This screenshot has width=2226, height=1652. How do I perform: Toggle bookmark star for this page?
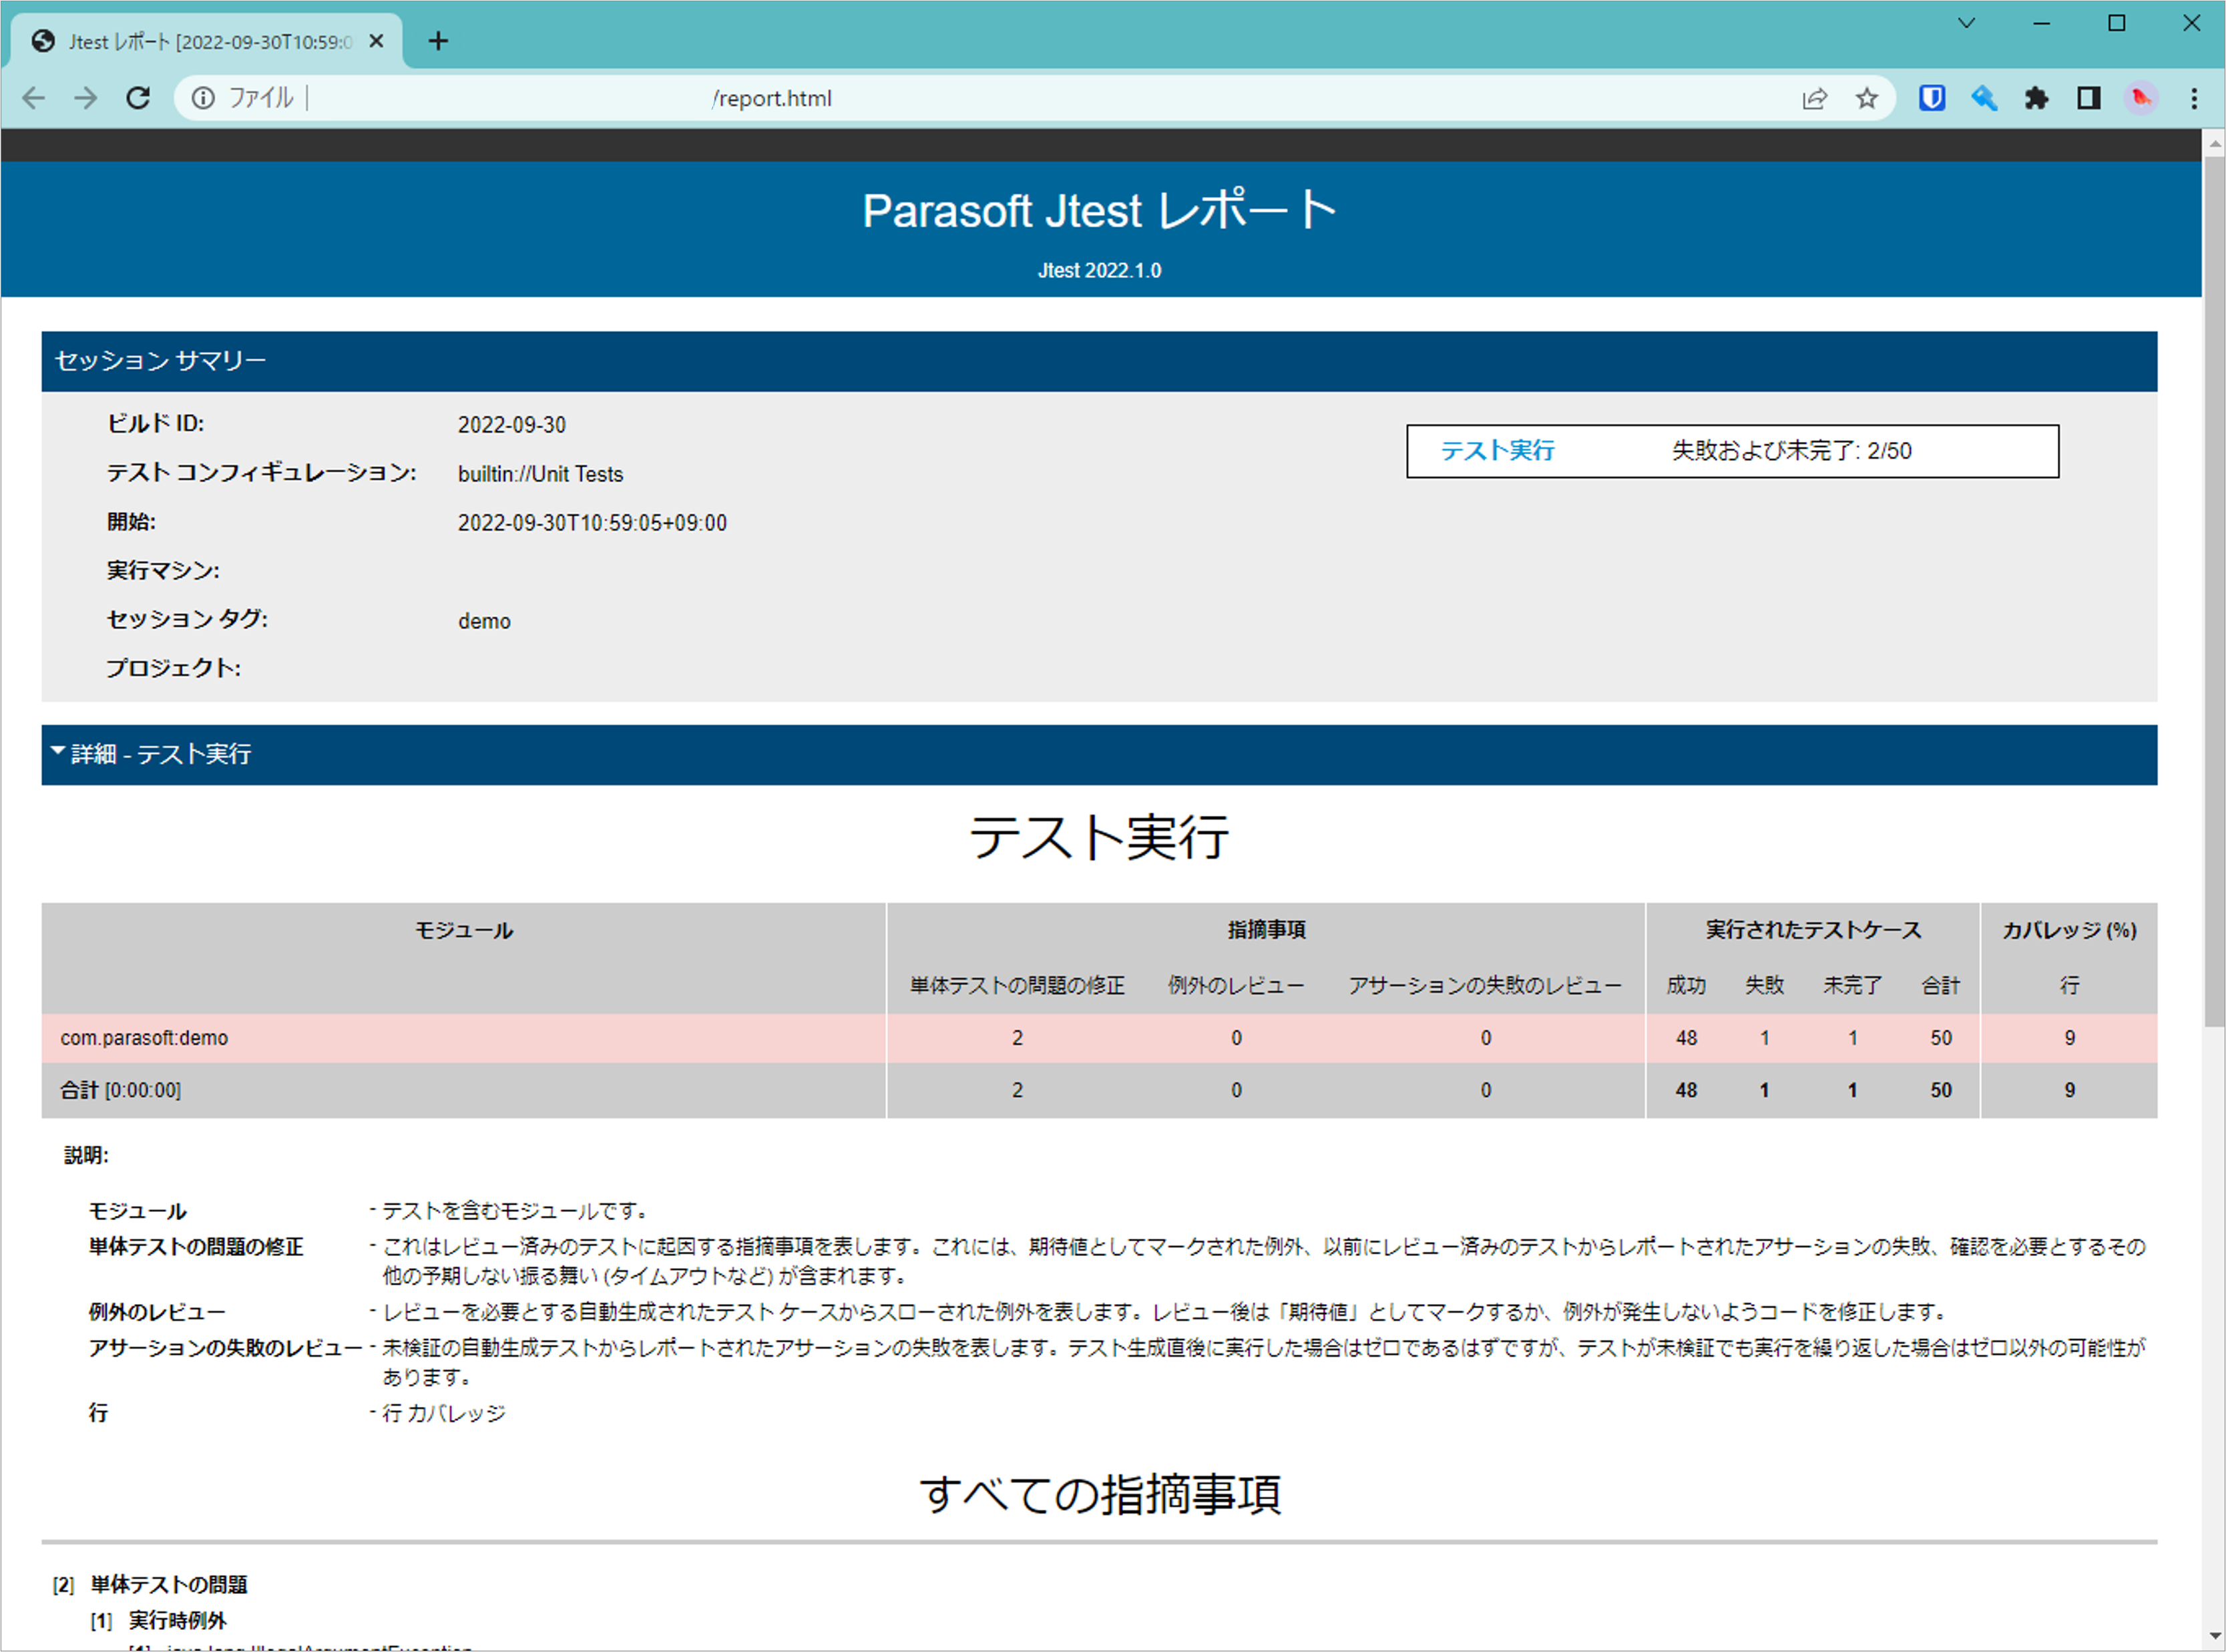tap(1867, 98)
